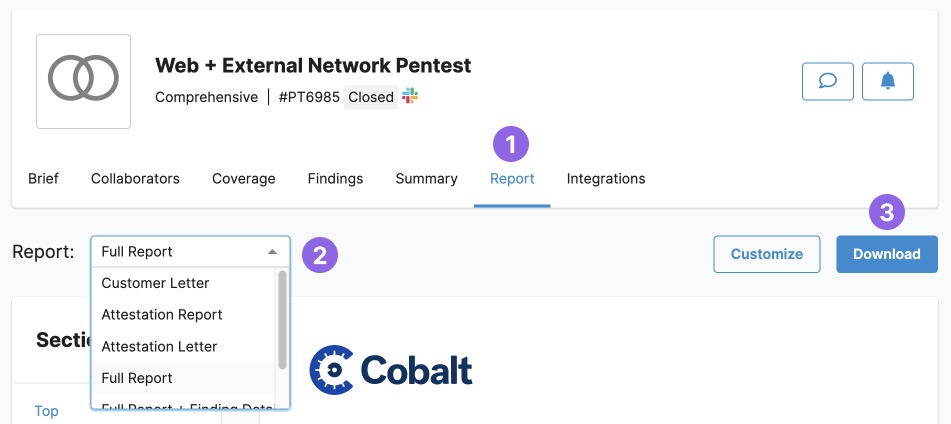Collapse the Full Report dropdown arrow
The height and width of the screenshot is (424, 951).
click(x=272, y=252)
